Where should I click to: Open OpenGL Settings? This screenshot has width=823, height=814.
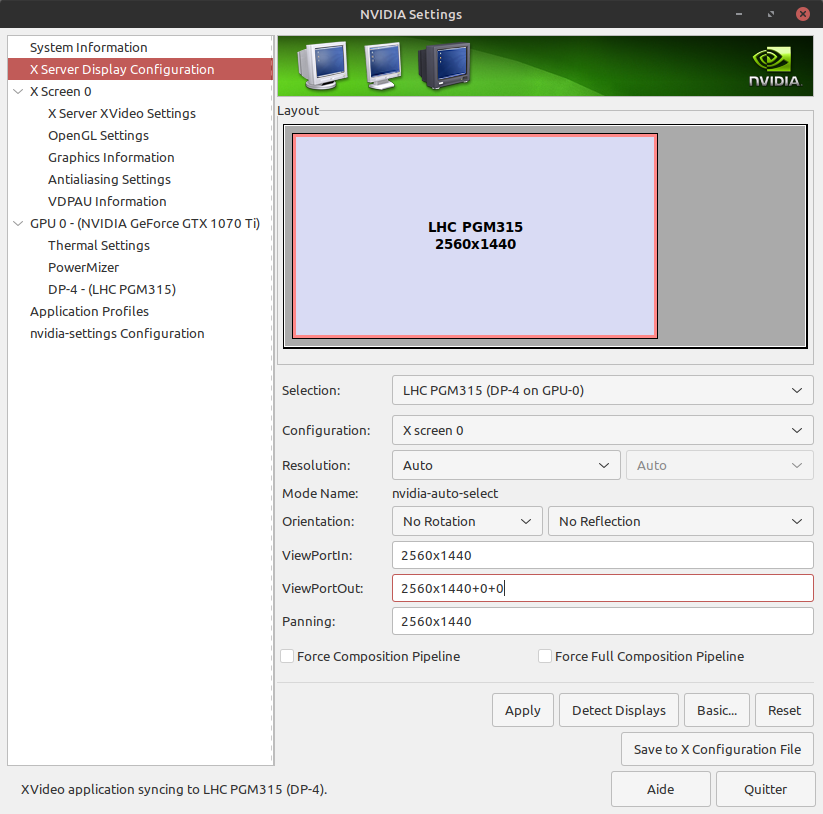pyautogui.click(x=98, y=135)
